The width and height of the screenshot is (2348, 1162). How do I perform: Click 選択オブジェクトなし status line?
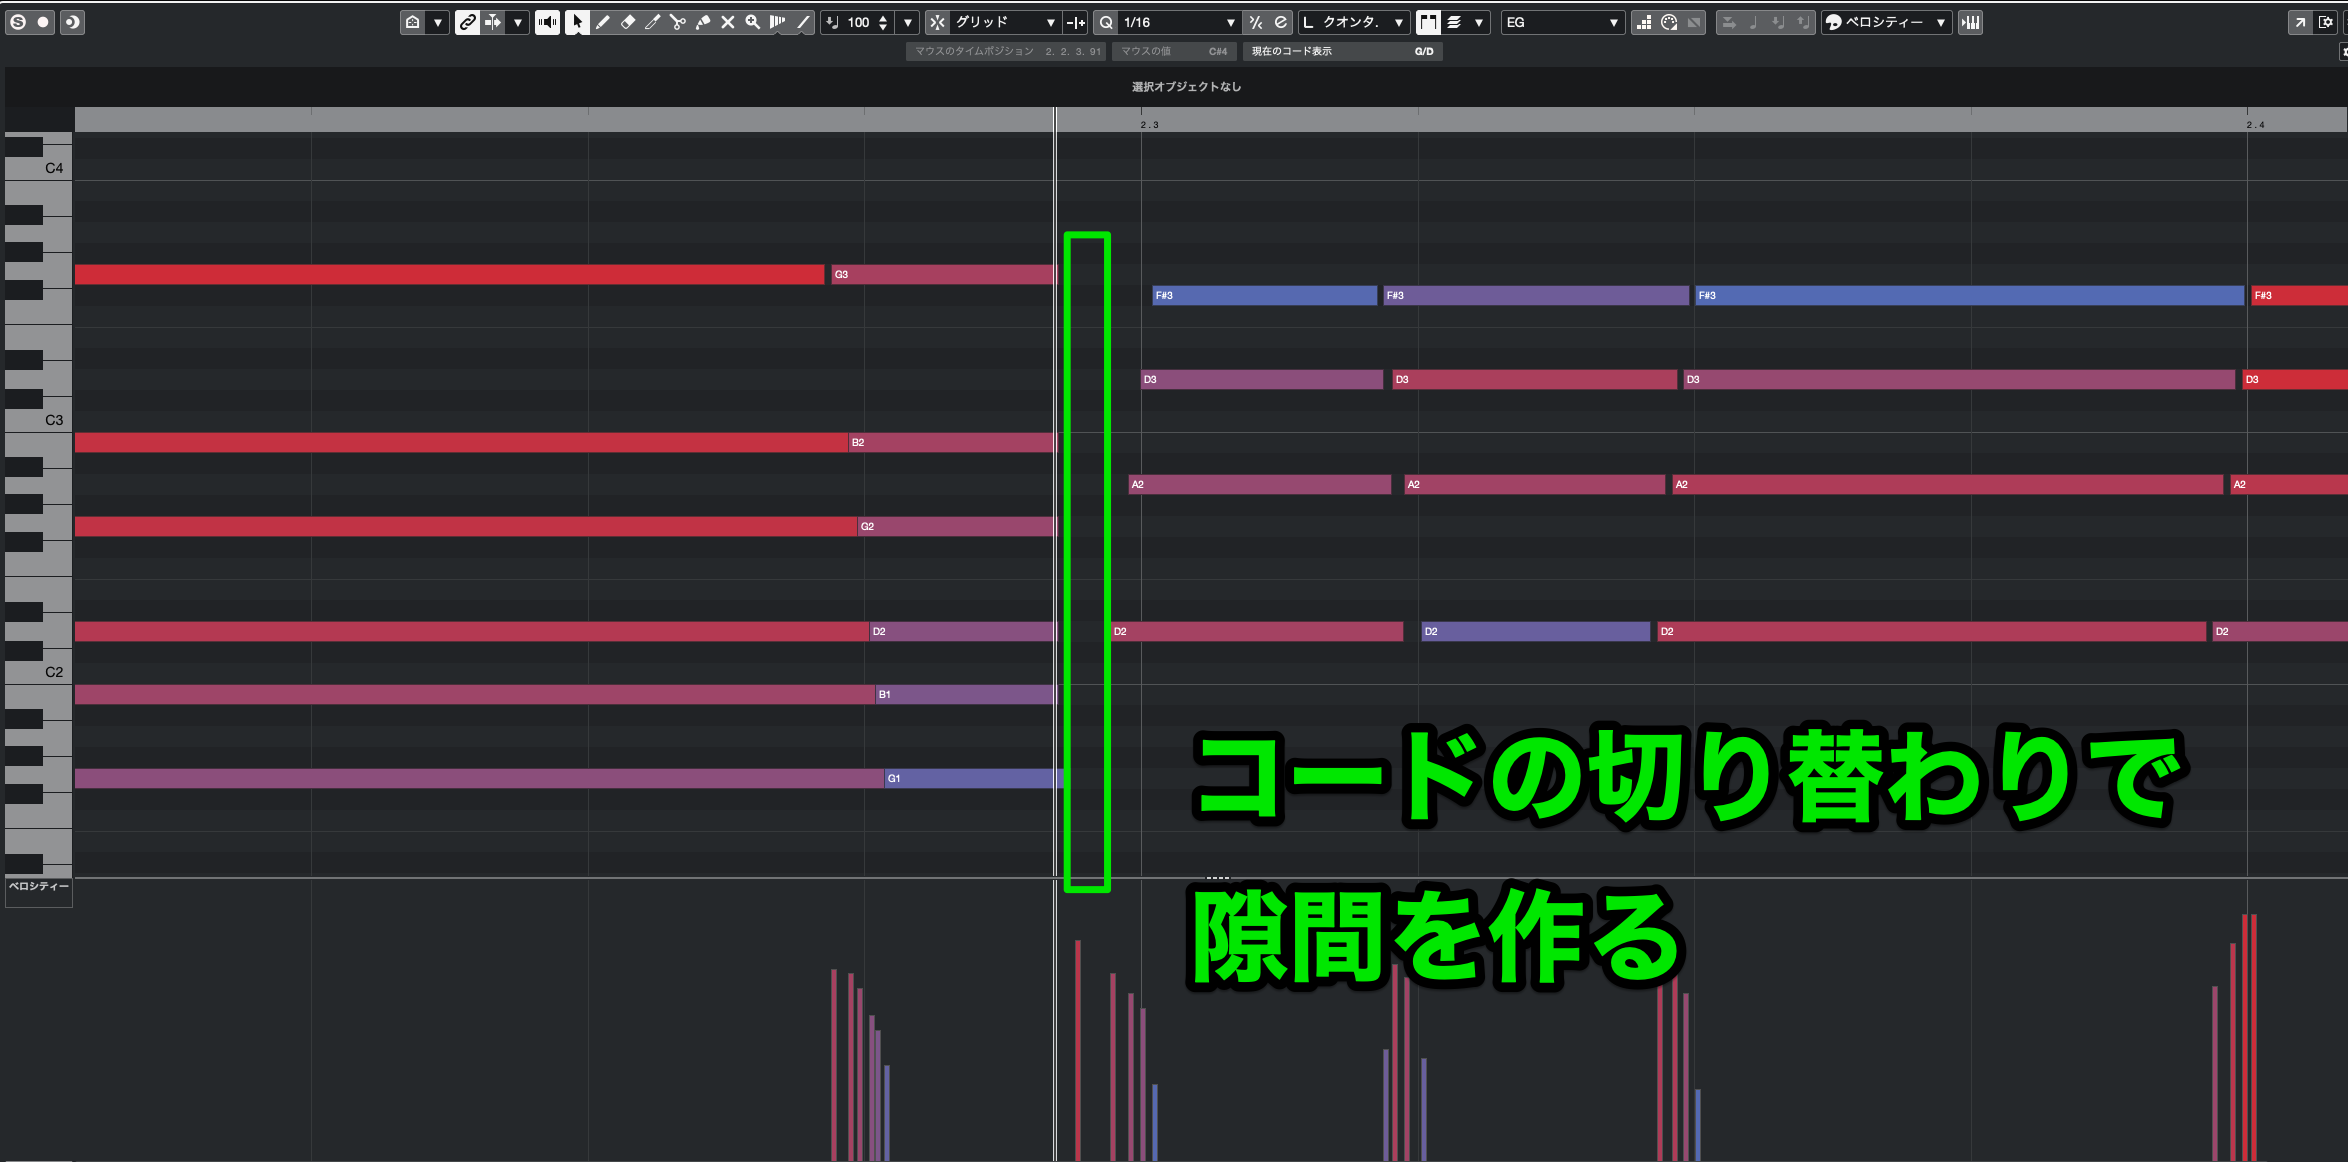tap(1186, 87)
